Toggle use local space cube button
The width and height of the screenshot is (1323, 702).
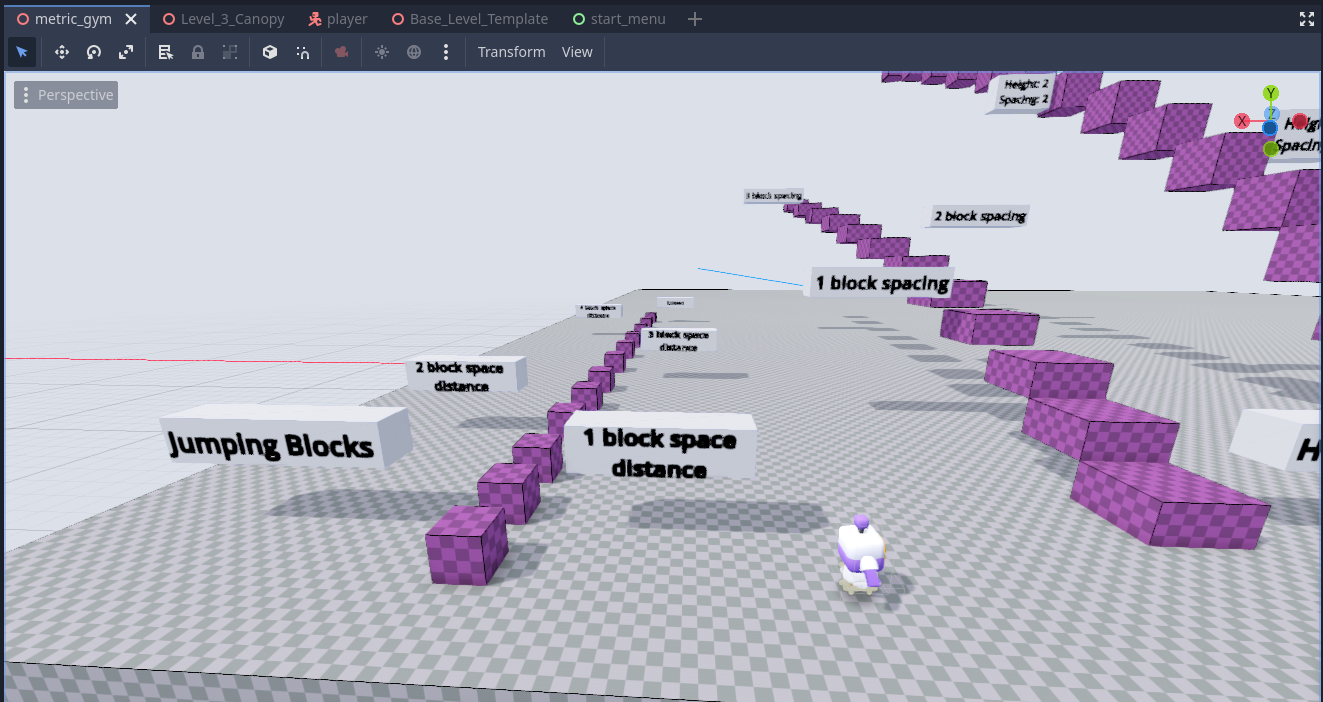(270, 52)
